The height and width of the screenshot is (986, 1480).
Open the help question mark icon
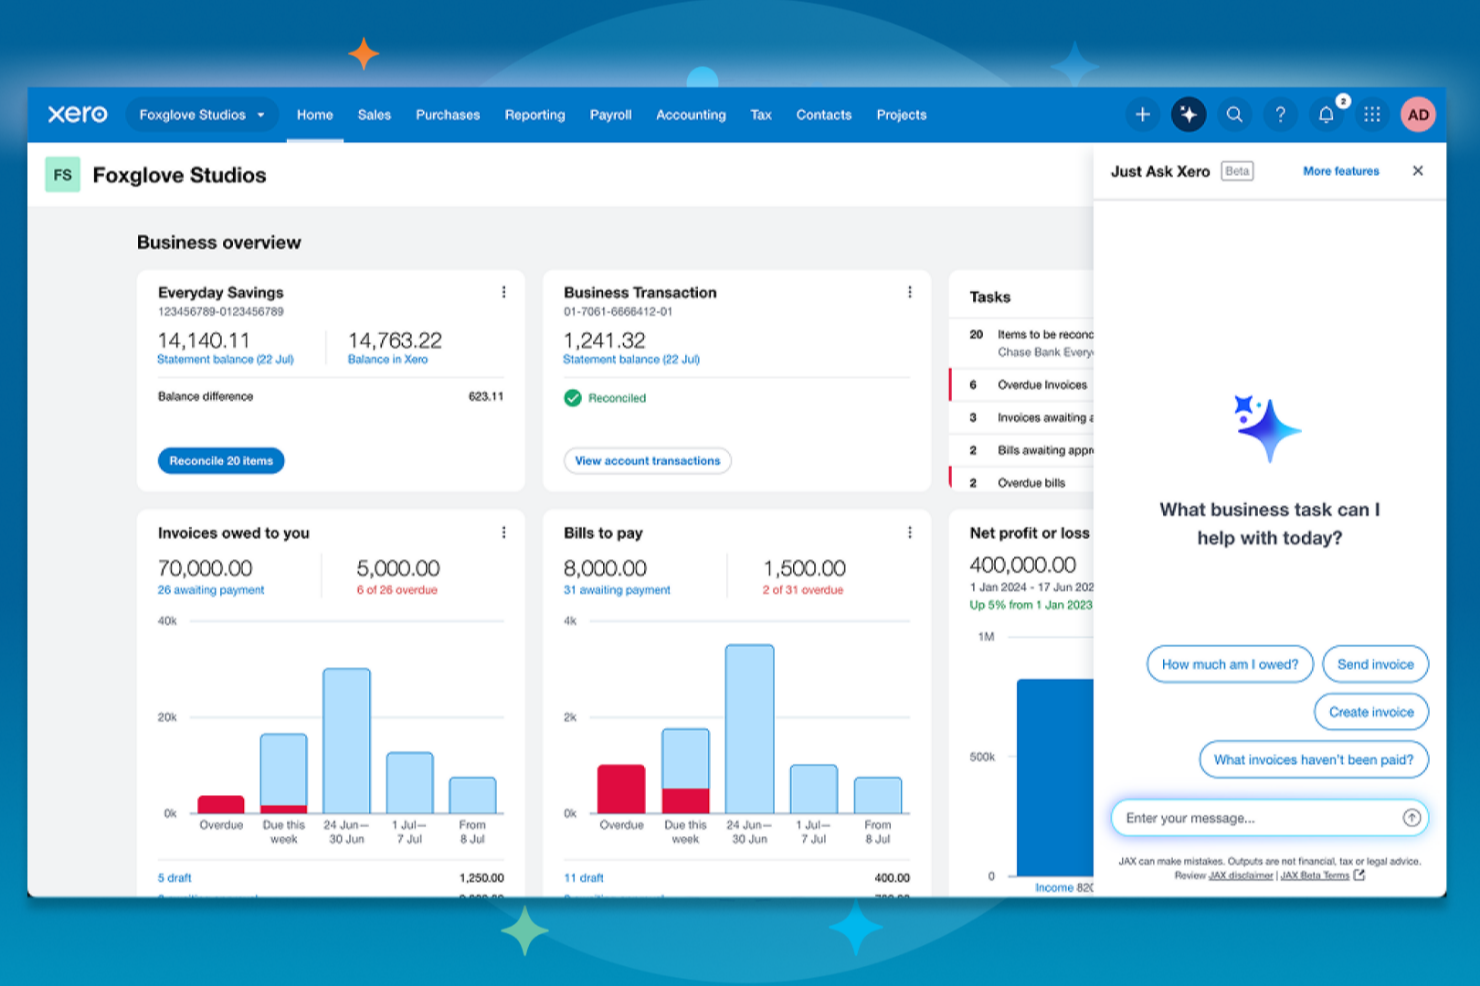pos(1280,114)
